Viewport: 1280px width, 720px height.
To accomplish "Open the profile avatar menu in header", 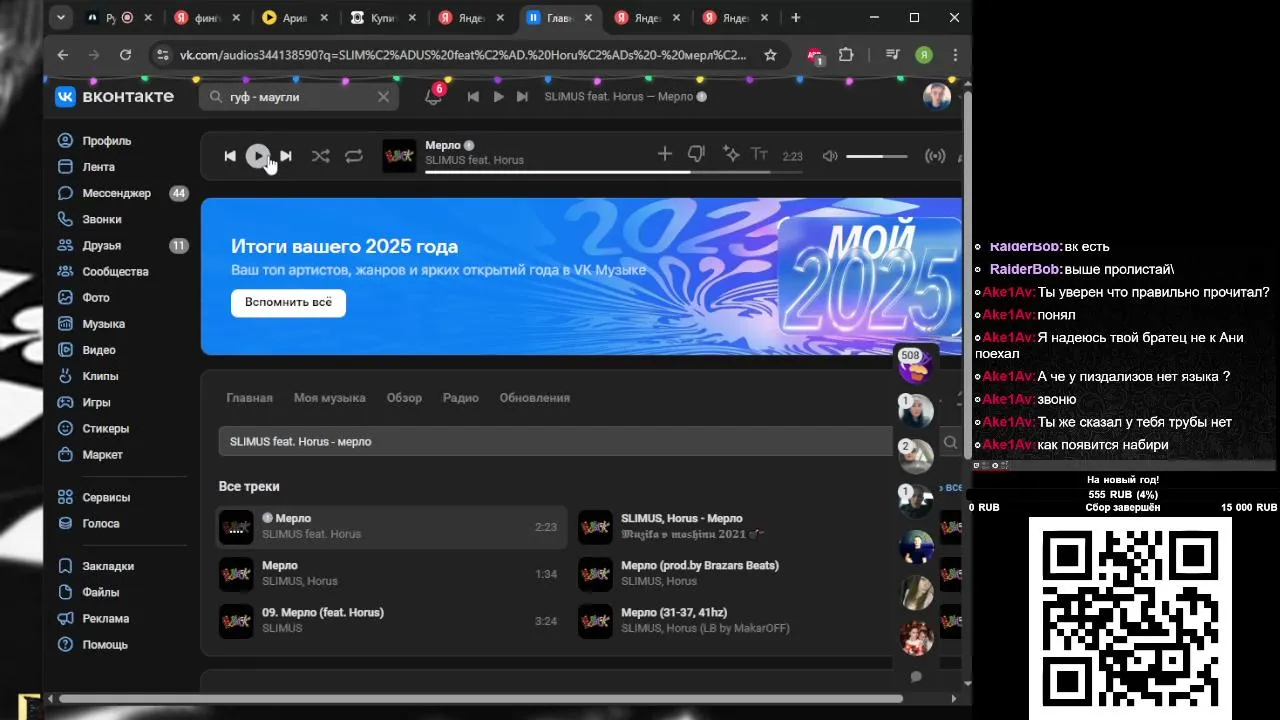I will [937, 97].
